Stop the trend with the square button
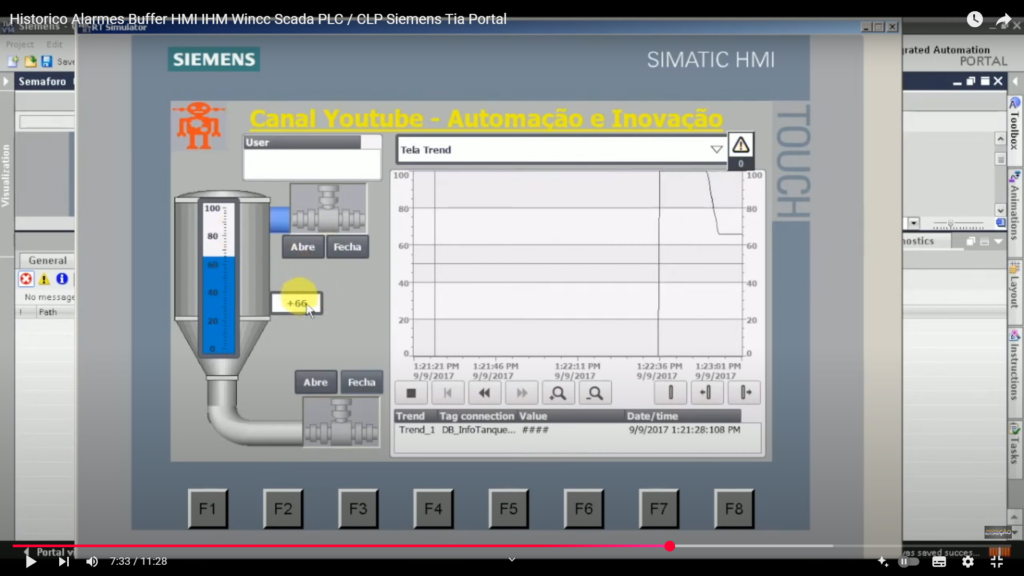This screenshot has width=1024, height=576. [411, 393]
